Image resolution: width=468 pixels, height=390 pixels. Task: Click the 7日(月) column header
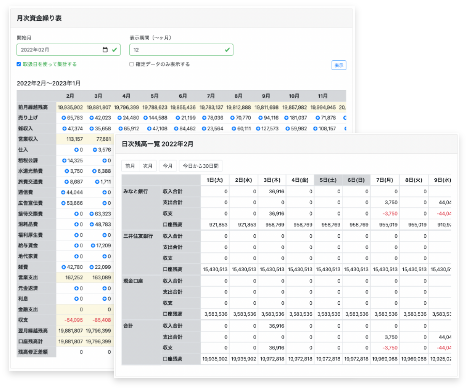[x=385, y=180]
